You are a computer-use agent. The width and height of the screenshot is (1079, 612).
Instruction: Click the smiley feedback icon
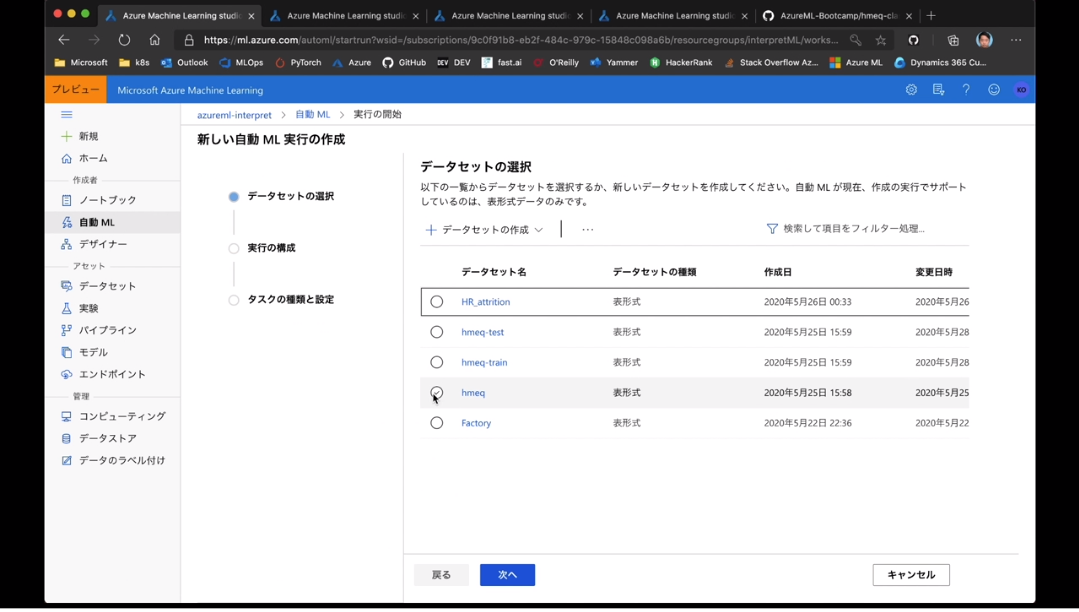pyautogui.click(x=994, y=89)
